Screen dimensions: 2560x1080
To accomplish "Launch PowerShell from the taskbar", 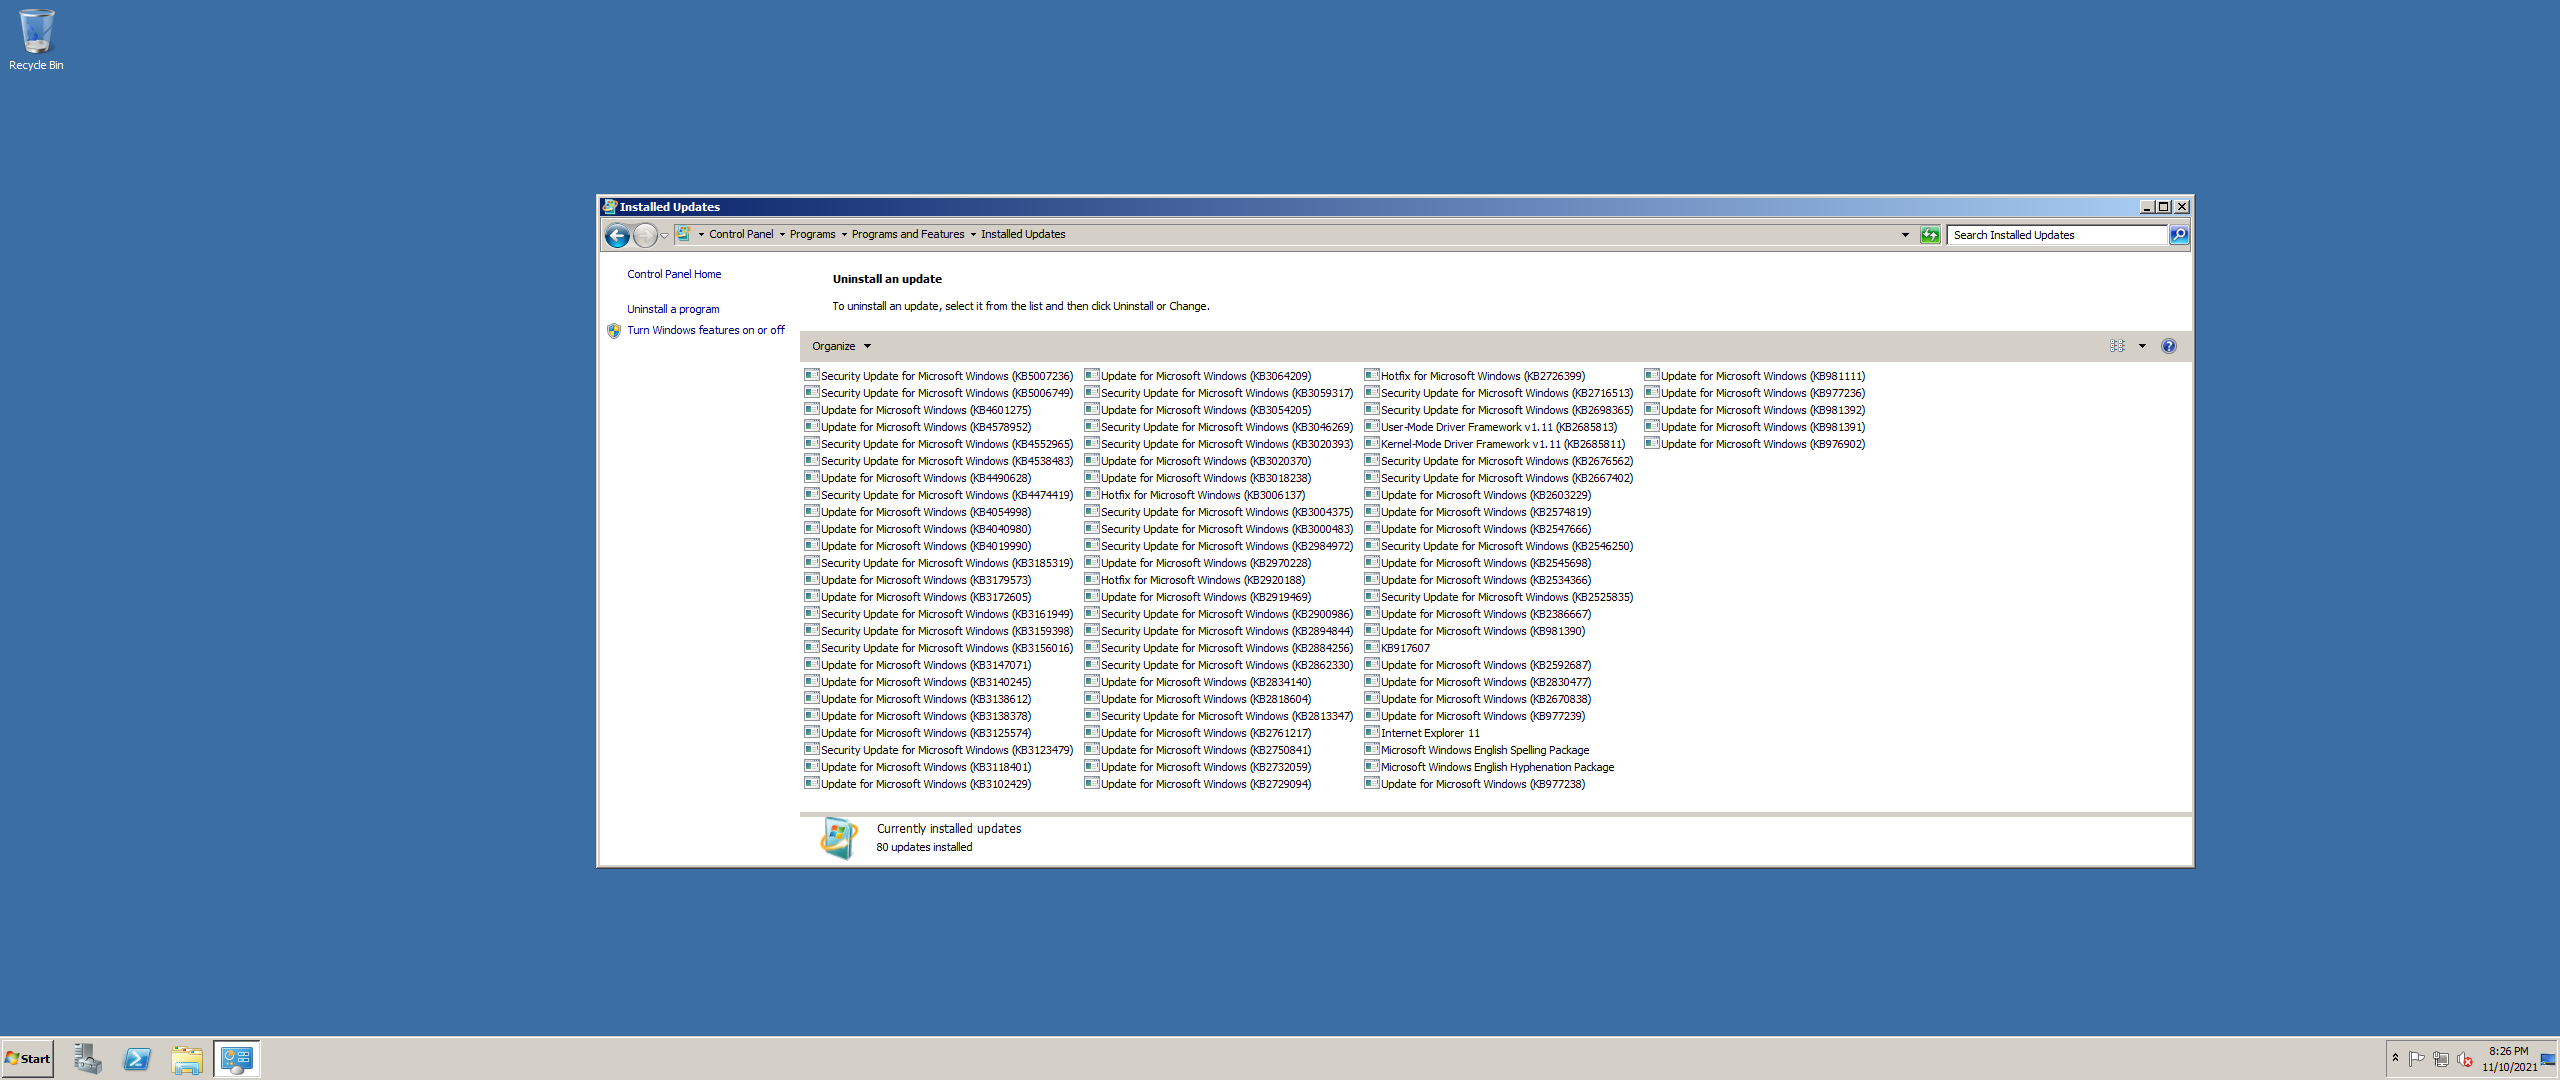I will click(137, 1059).
